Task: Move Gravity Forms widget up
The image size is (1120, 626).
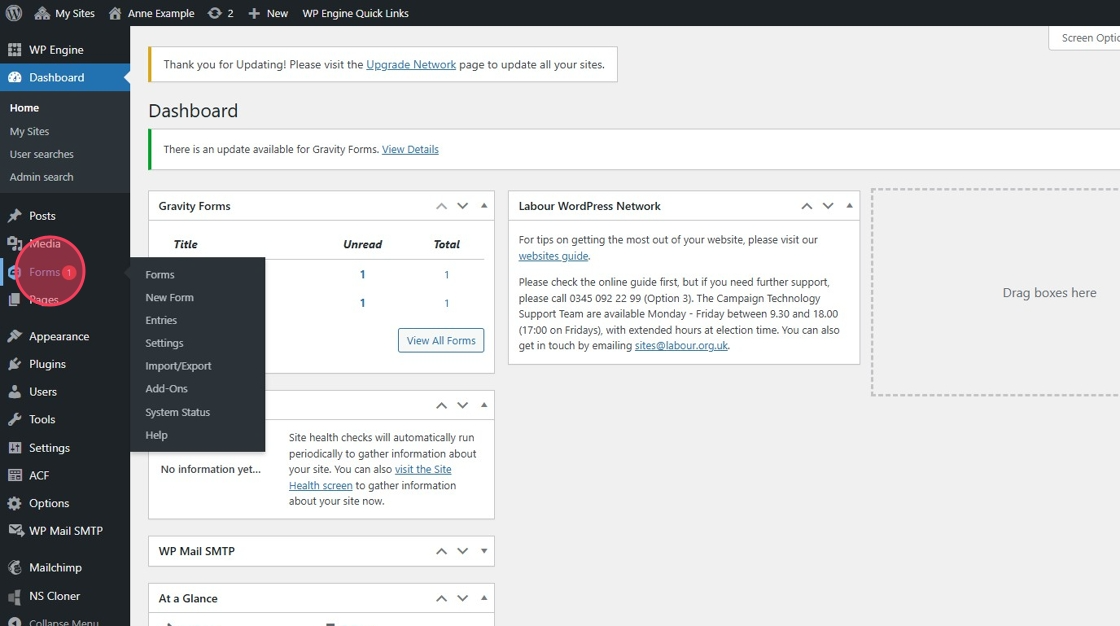Action: (441, 206)
